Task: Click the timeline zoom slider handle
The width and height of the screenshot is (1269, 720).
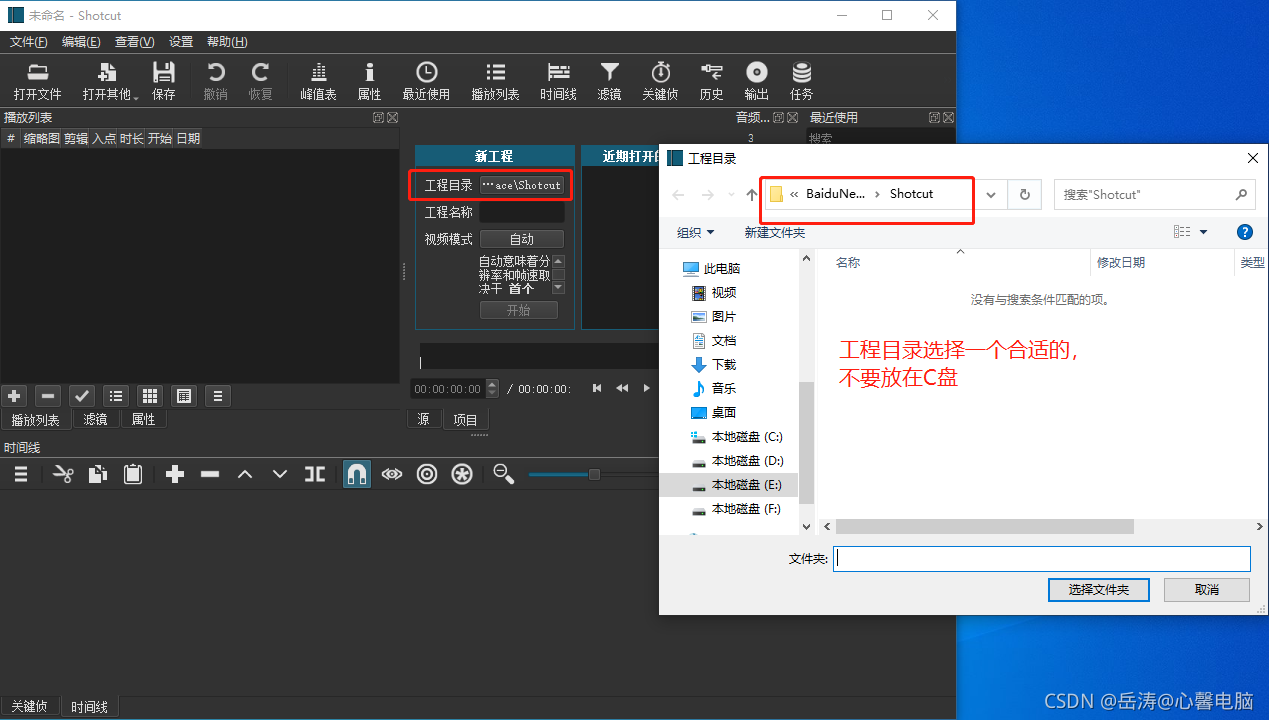Action: (x=594, y=474)
